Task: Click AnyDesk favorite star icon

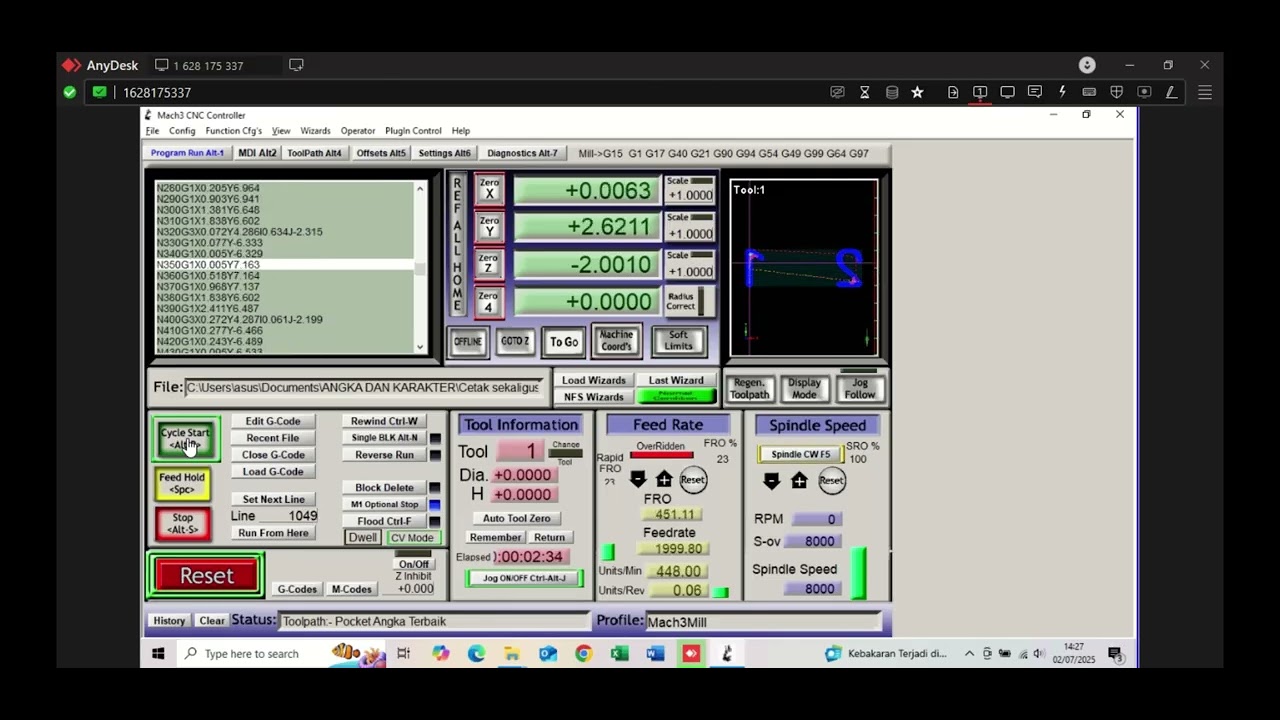Action: click(x=917, y=92)
